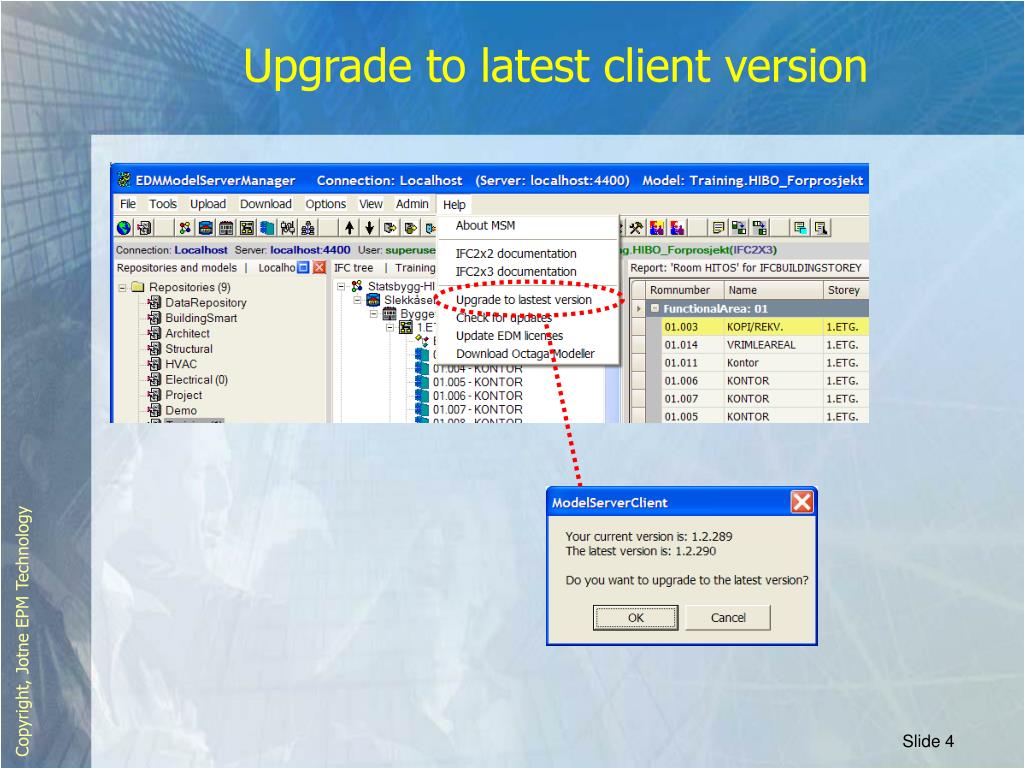This screenshot has width=1024, height=768.
Task: Click OK in ModelServerClient dialog
Action: [635, 617]
